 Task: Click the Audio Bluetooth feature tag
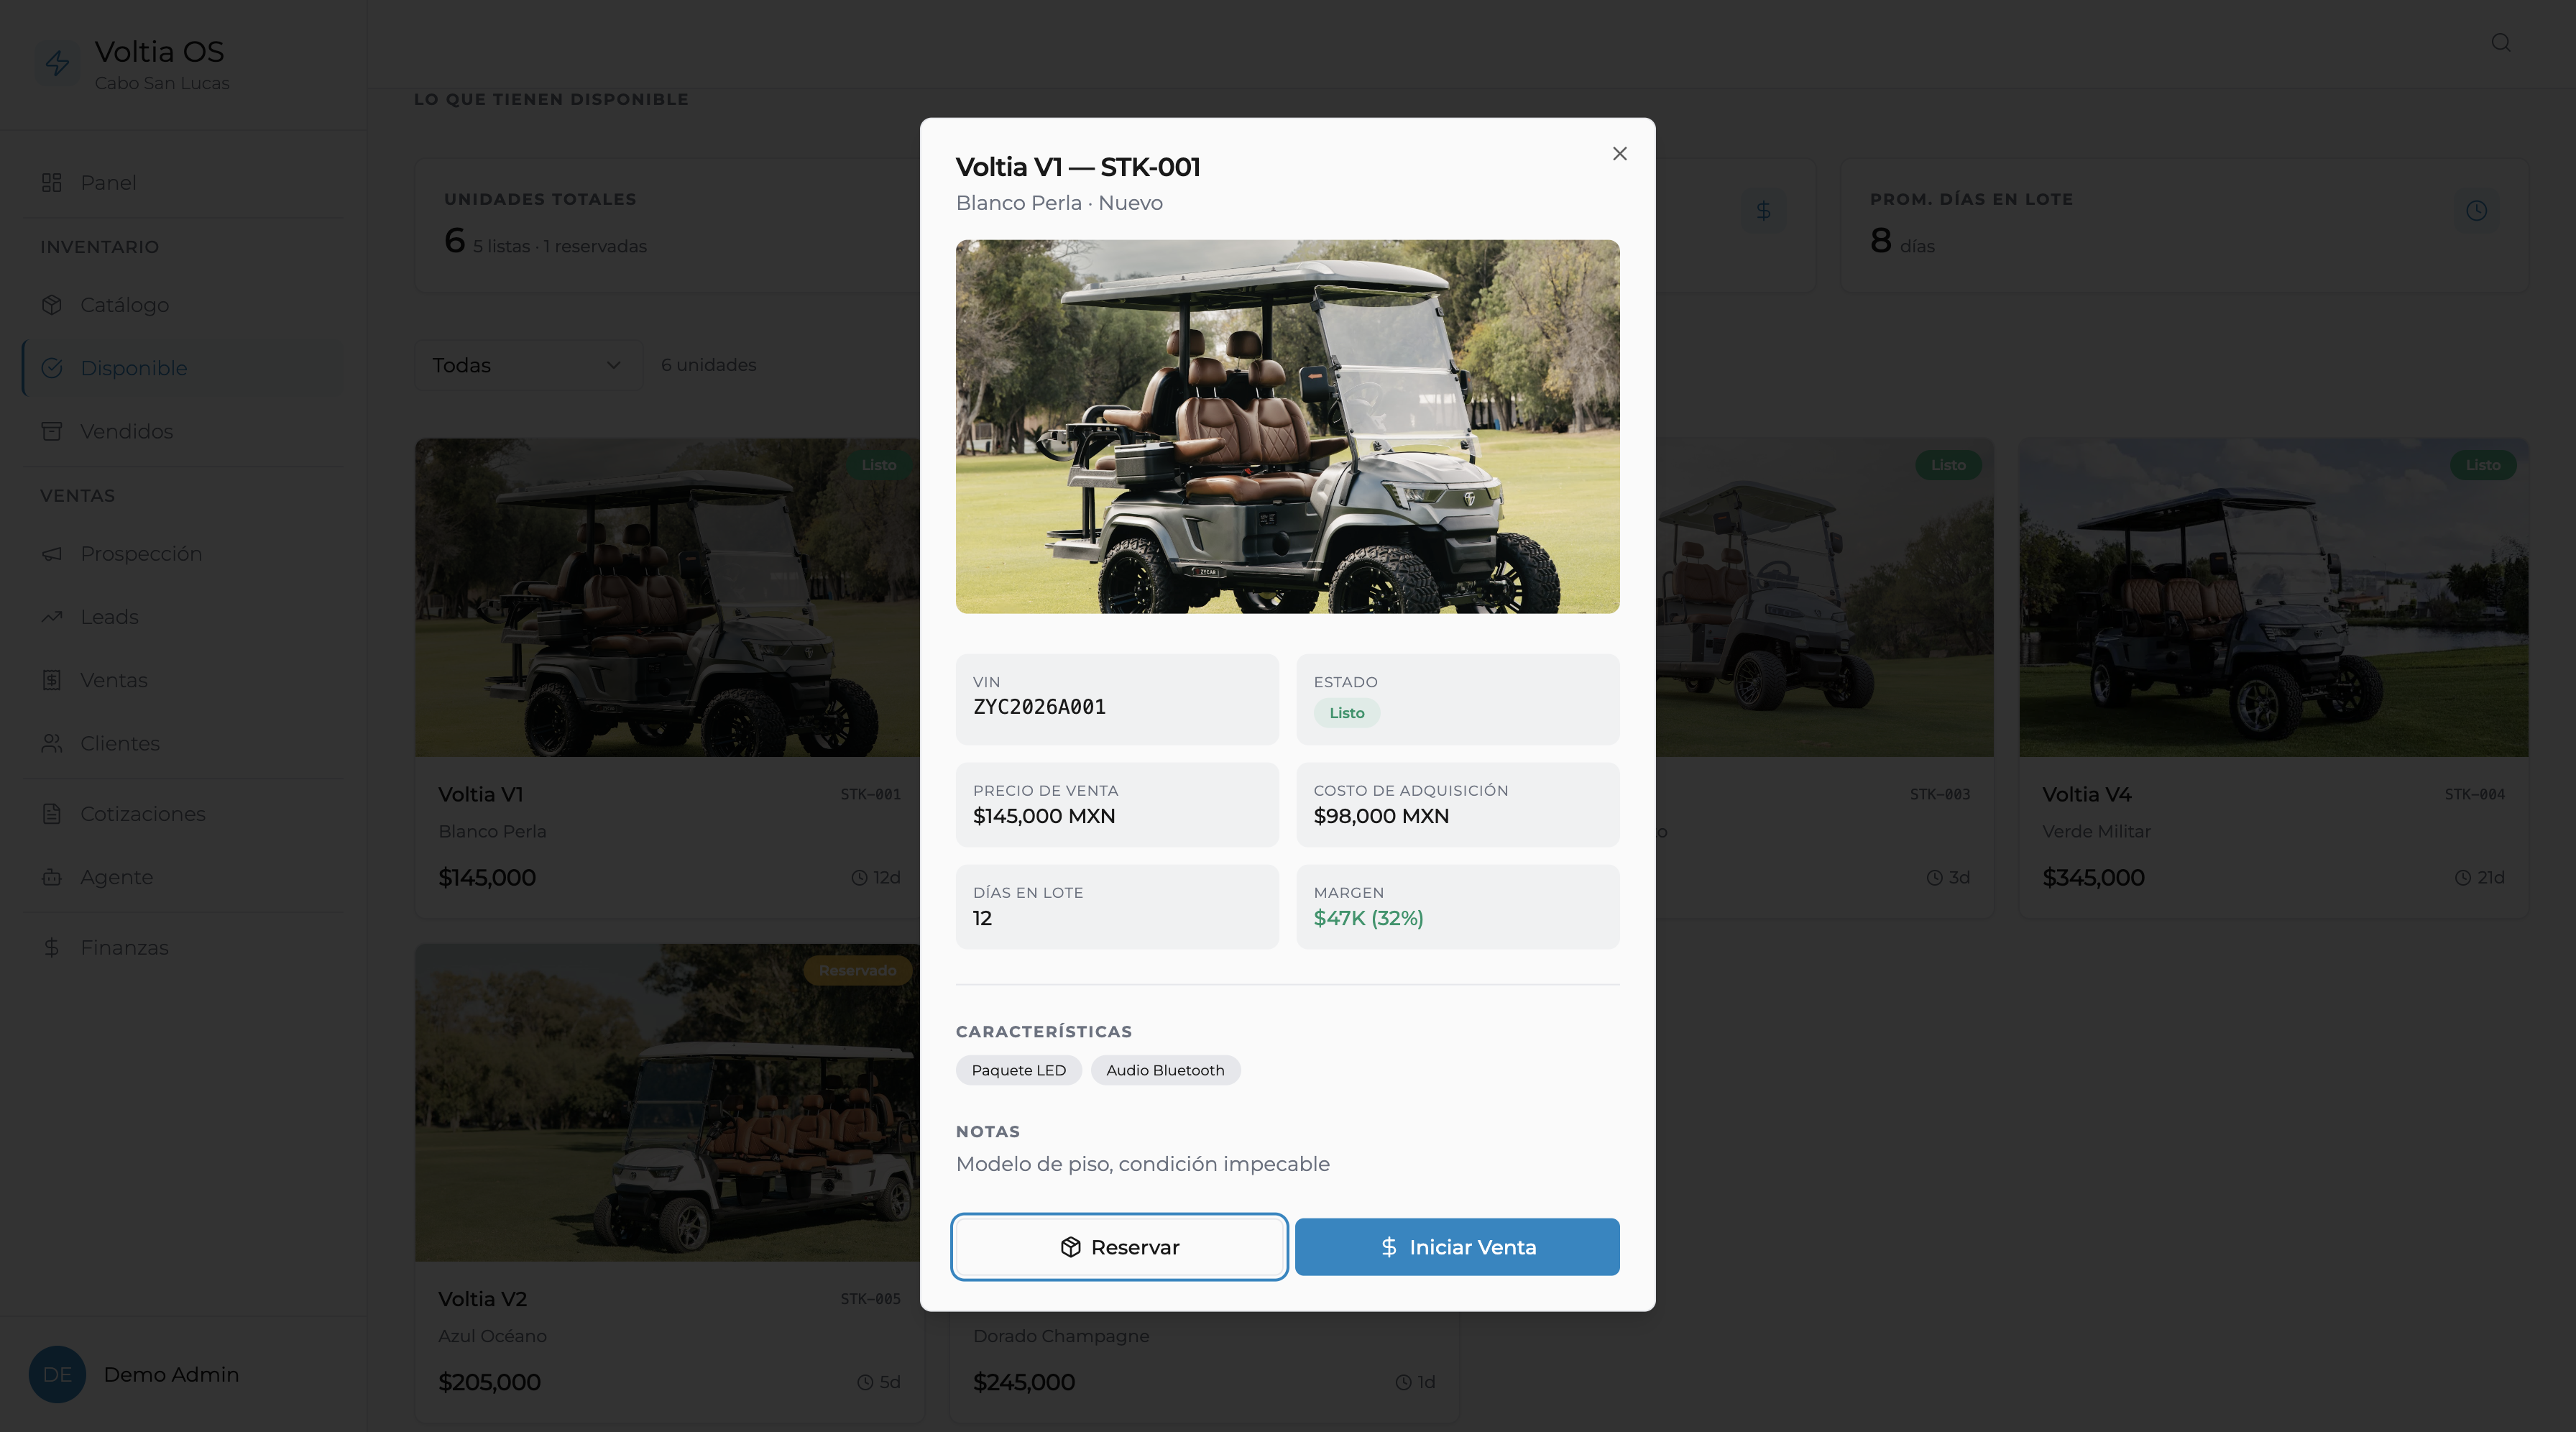(x=1165, y=1070)
